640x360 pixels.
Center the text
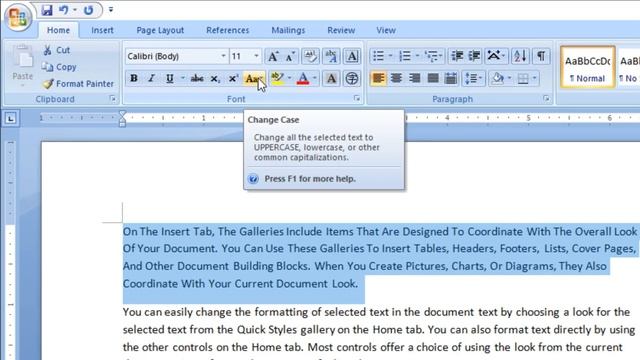pos(396,78)
